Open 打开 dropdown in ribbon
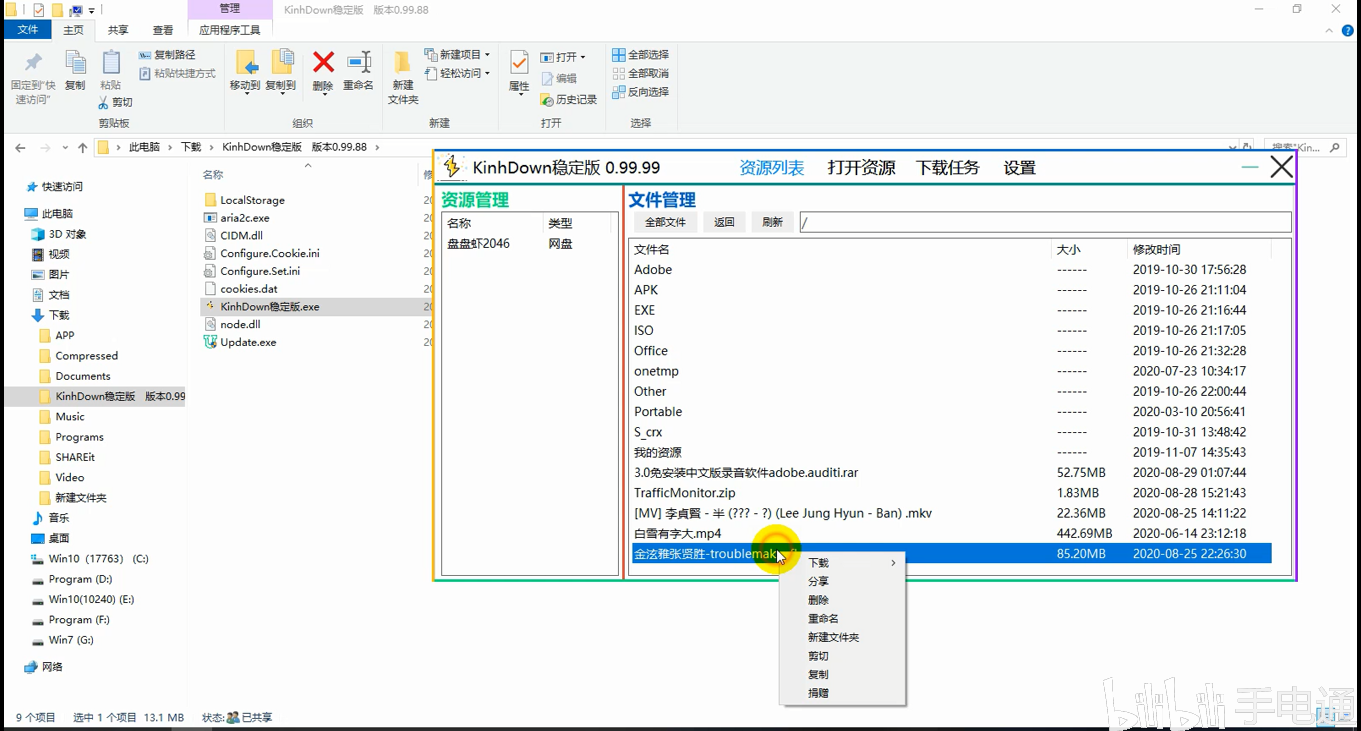 pyautogui.click(x=563, y=57)
